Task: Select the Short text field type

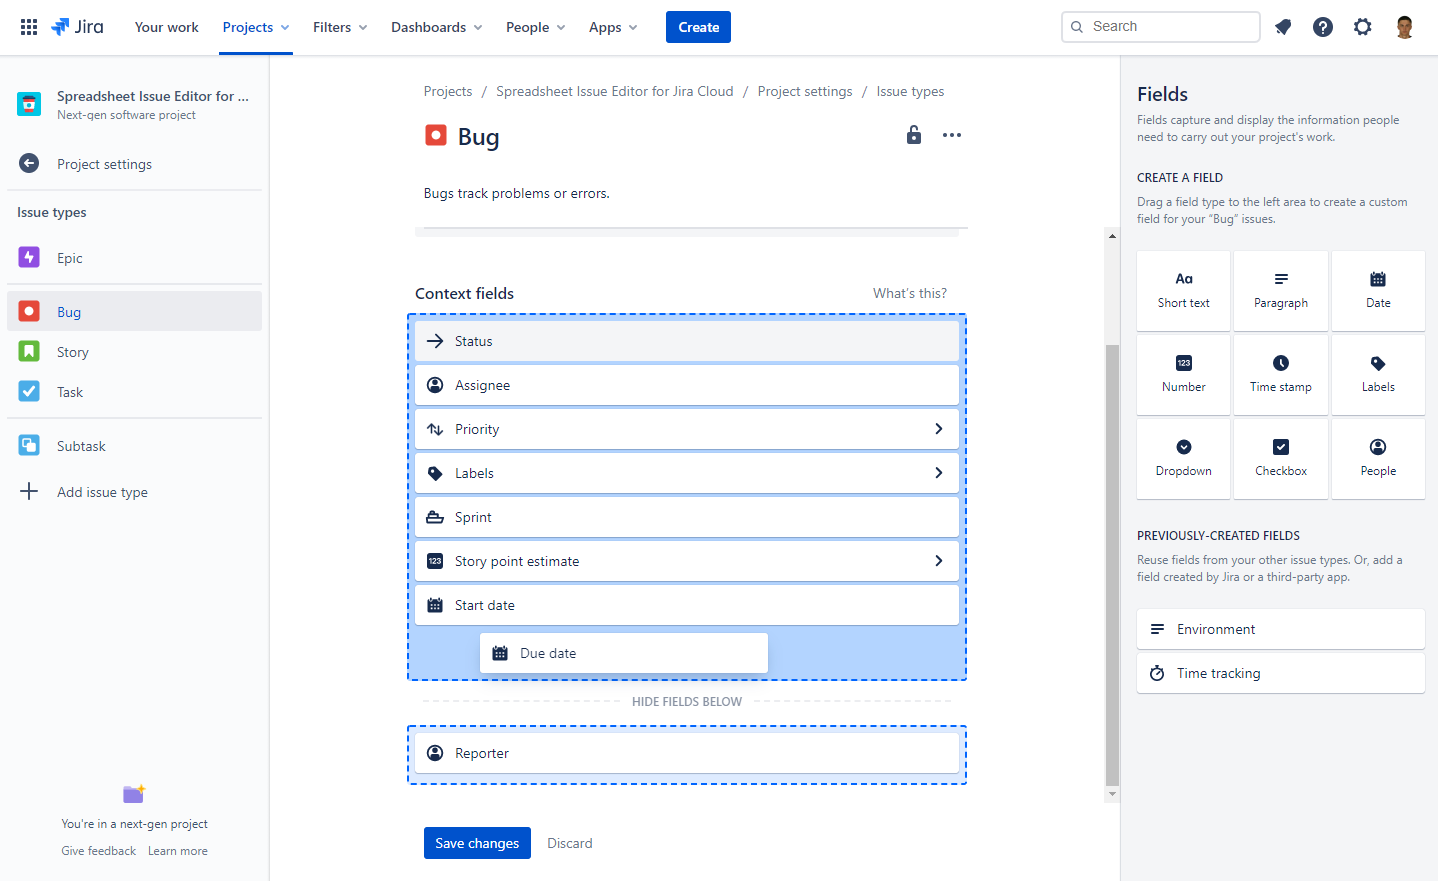Action: 1184,291
